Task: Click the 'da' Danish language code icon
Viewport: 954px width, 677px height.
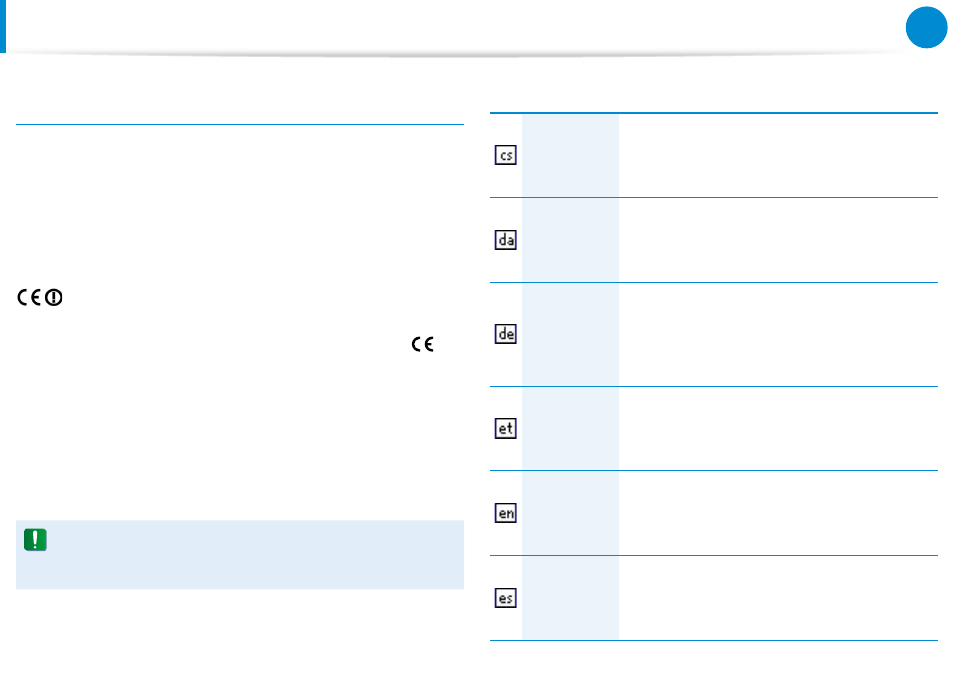Action: (x=506, y=240)
